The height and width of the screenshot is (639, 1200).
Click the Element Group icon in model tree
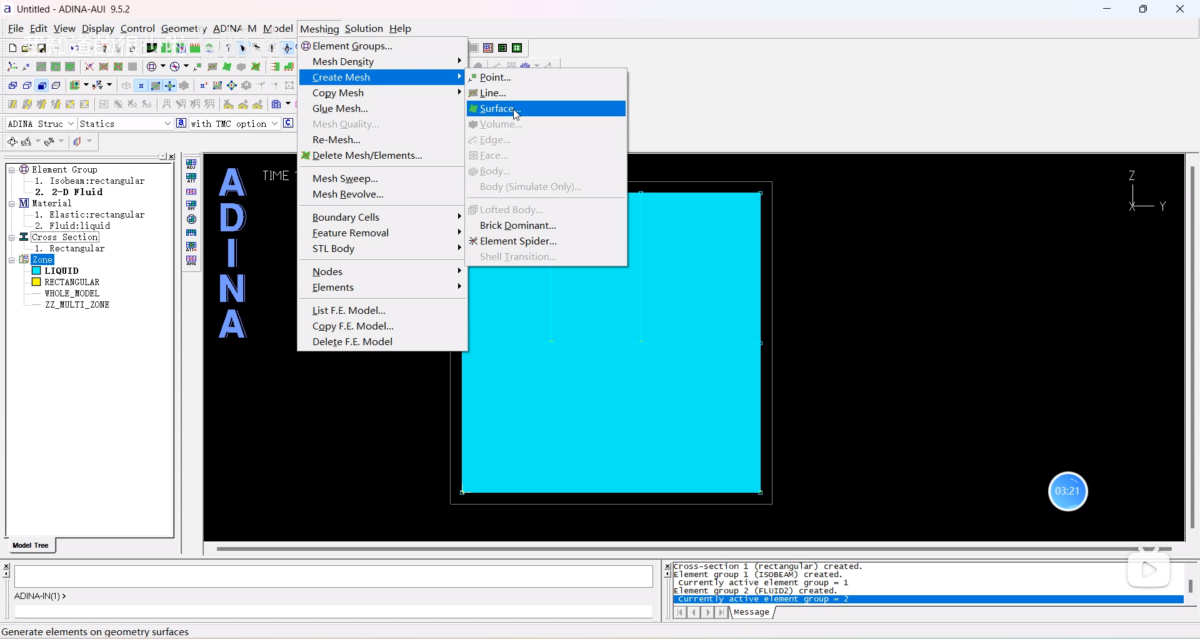24,170
